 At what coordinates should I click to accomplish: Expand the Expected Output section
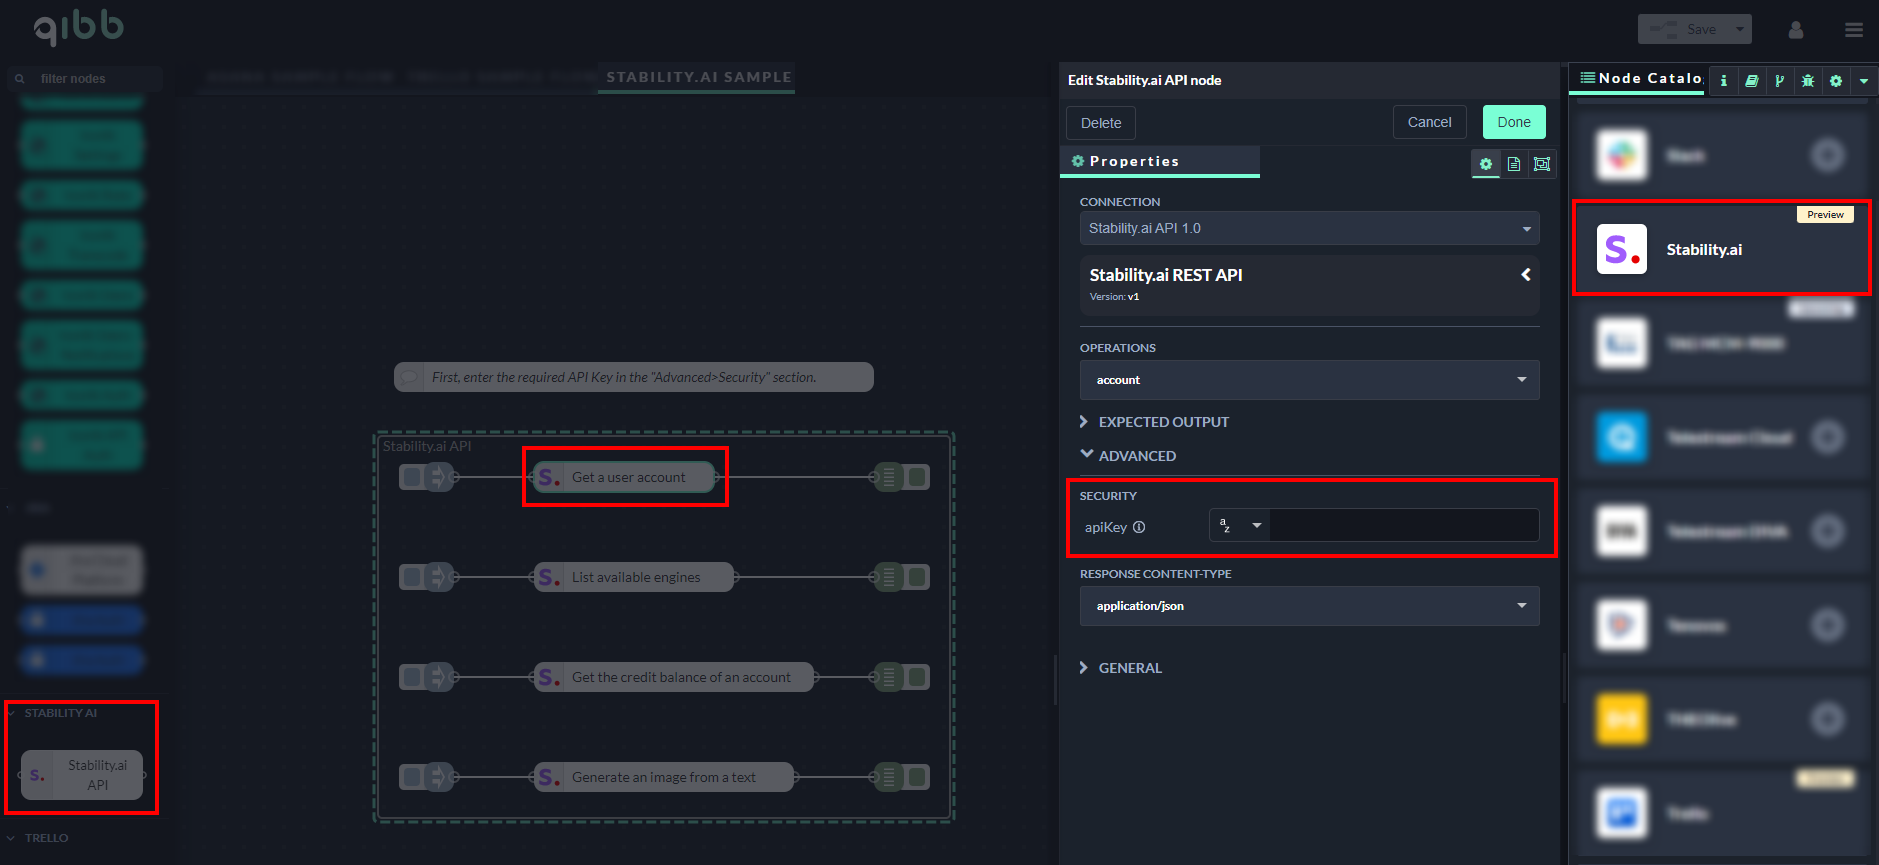tap(1163, 422)
